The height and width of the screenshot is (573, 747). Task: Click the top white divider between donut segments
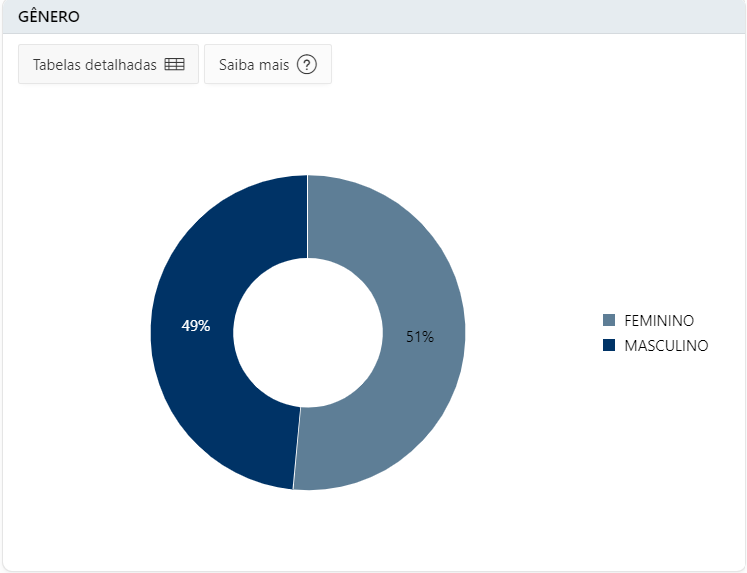[x=308, y=217]
